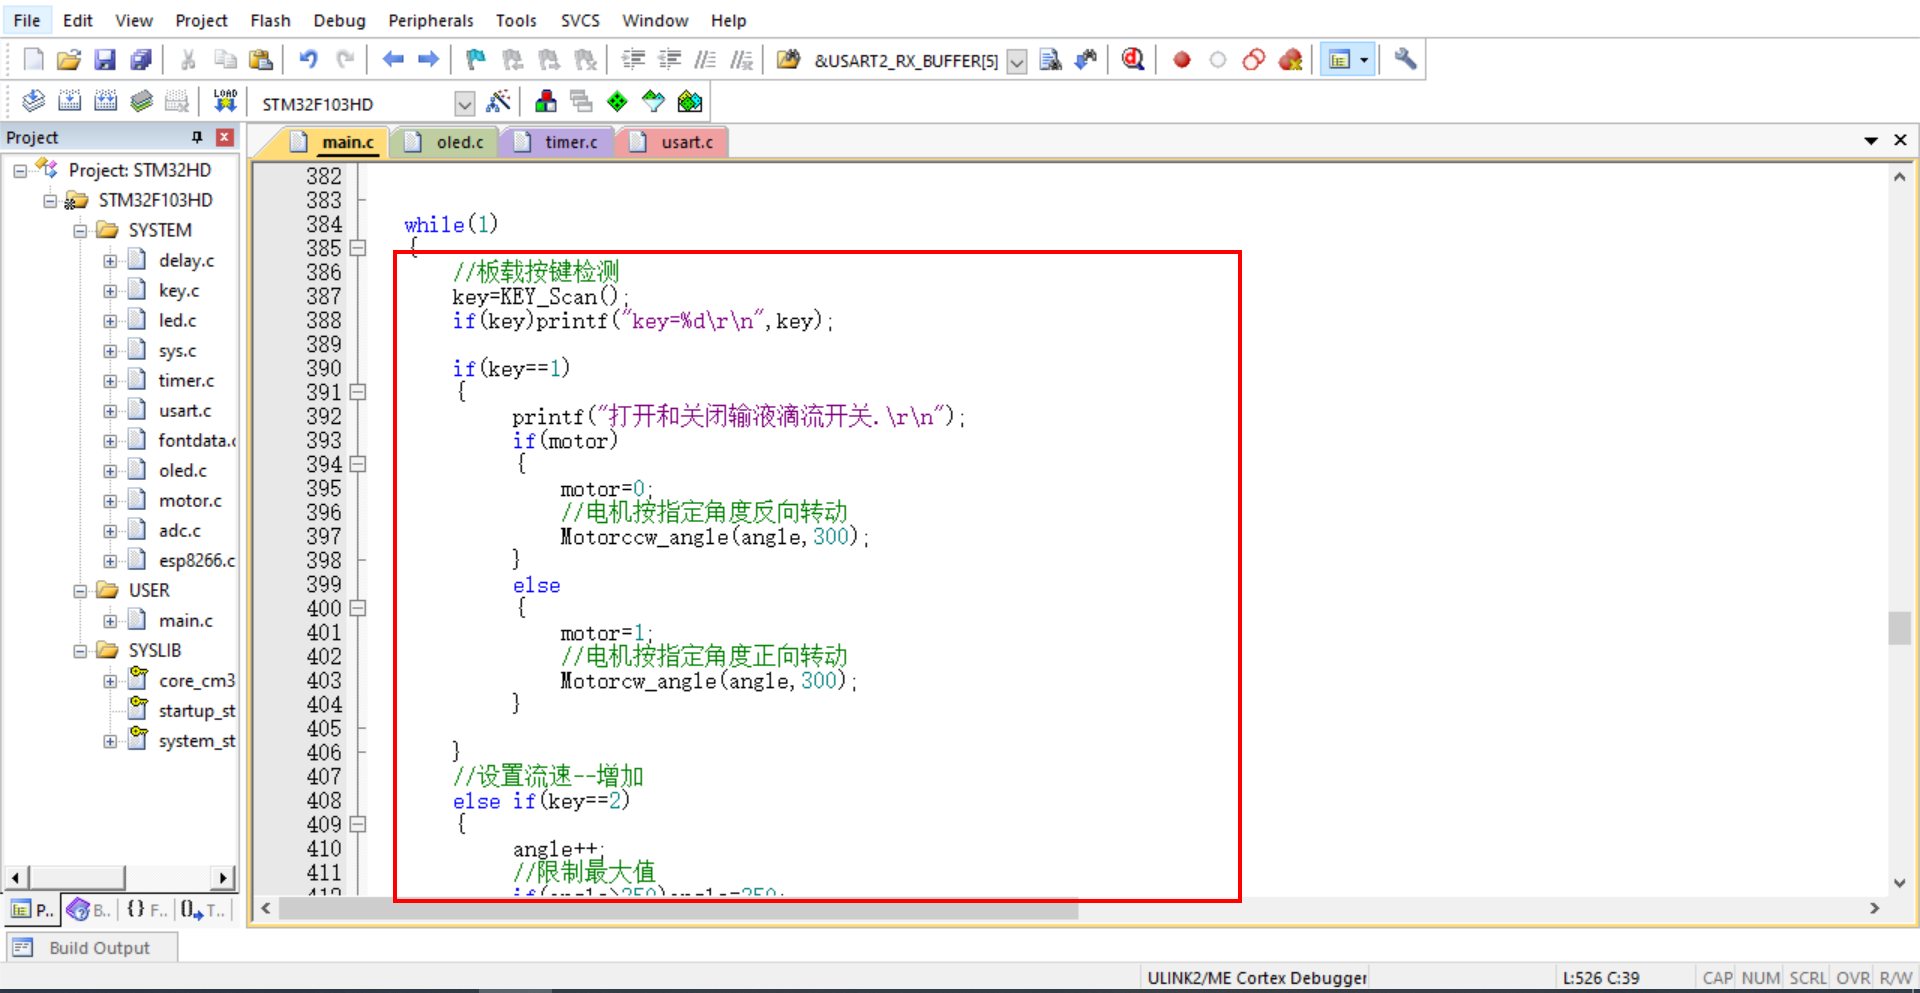Open find text dropdown &USART2_RX_BUFFER[5]

pos(1017,62)
